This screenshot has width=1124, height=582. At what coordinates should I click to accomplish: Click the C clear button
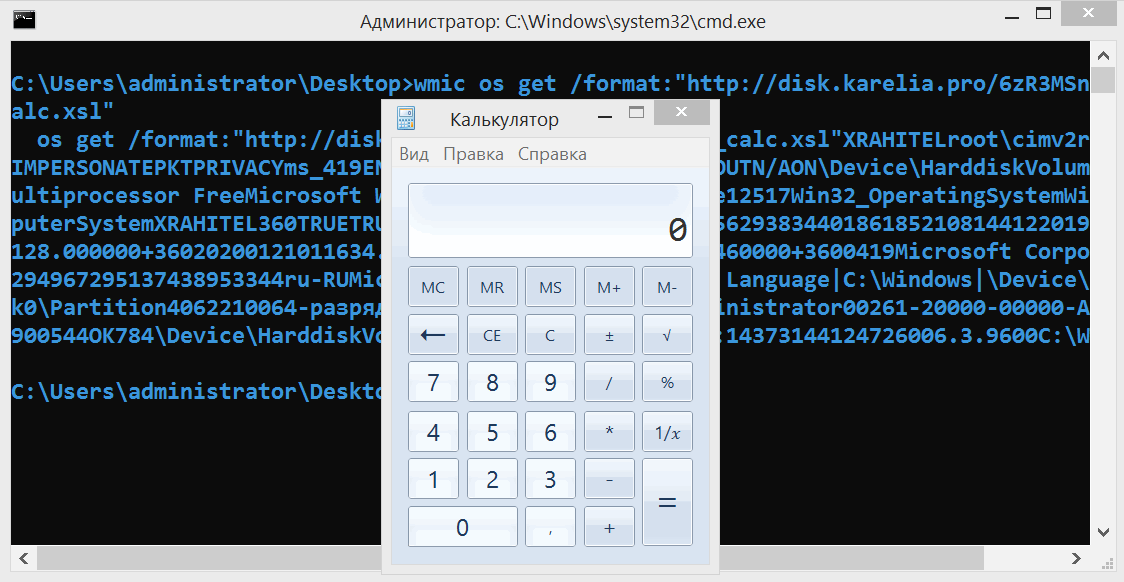coord(550,334)
